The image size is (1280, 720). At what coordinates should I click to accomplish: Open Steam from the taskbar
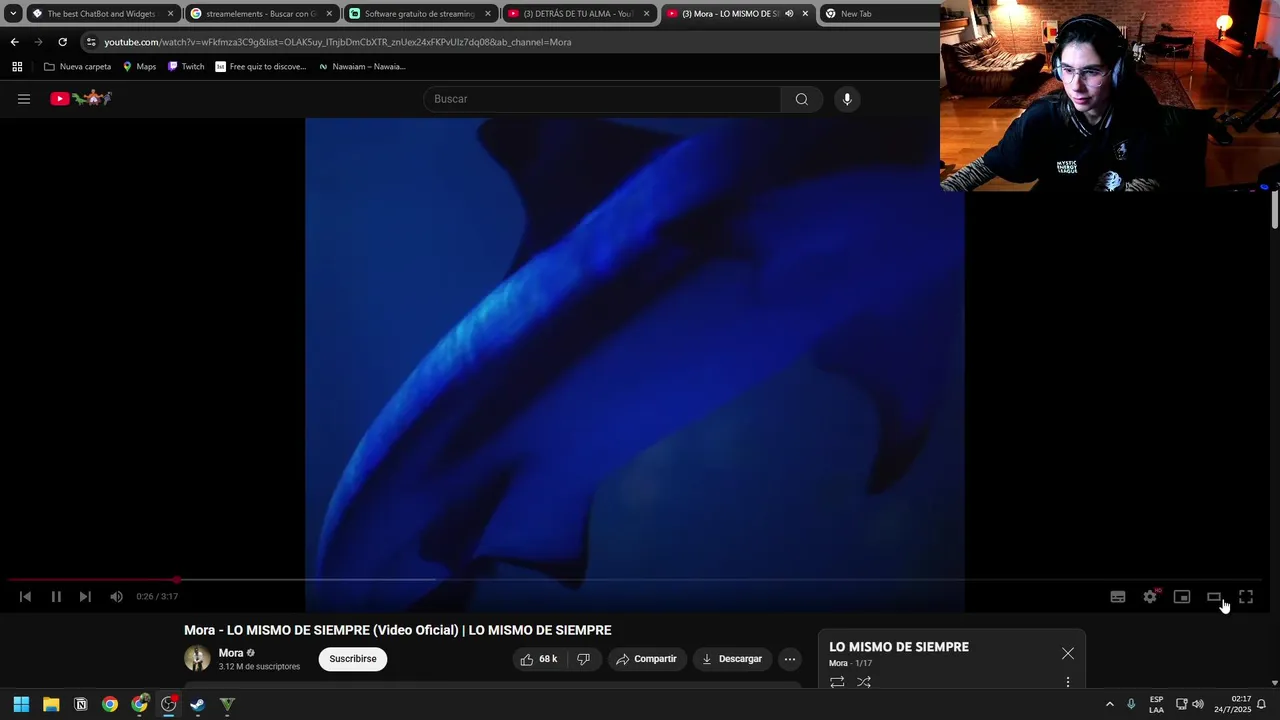tap(197, 704)
